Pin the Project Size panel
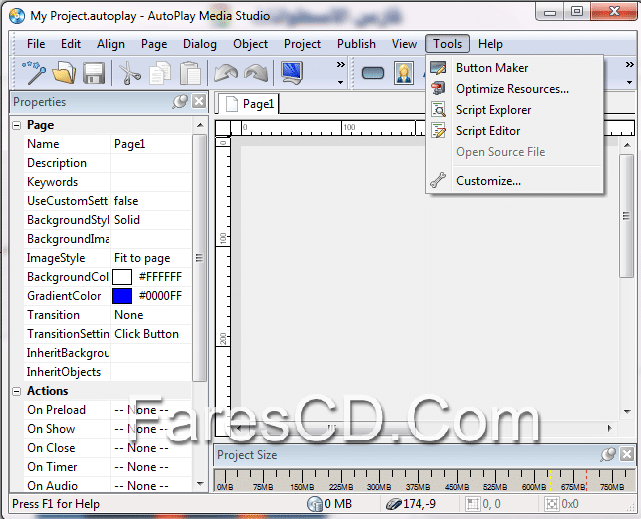The height and width of the screenshot is (519, 641). click(x=608, y=454)
